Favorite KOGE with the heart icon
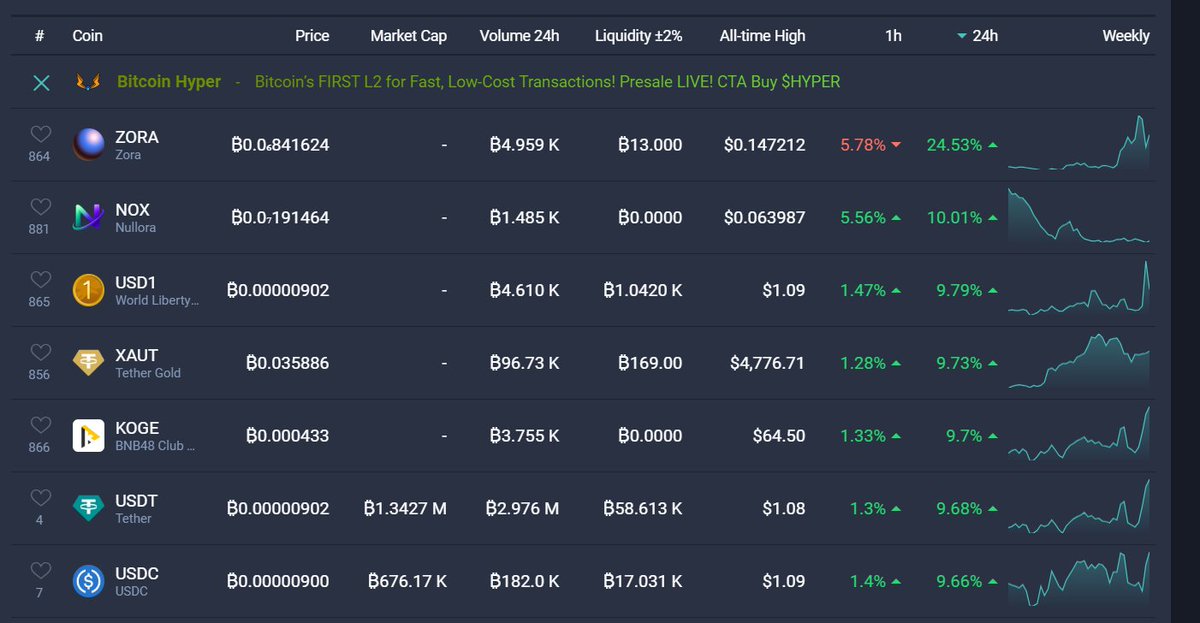 click(40, 426)
